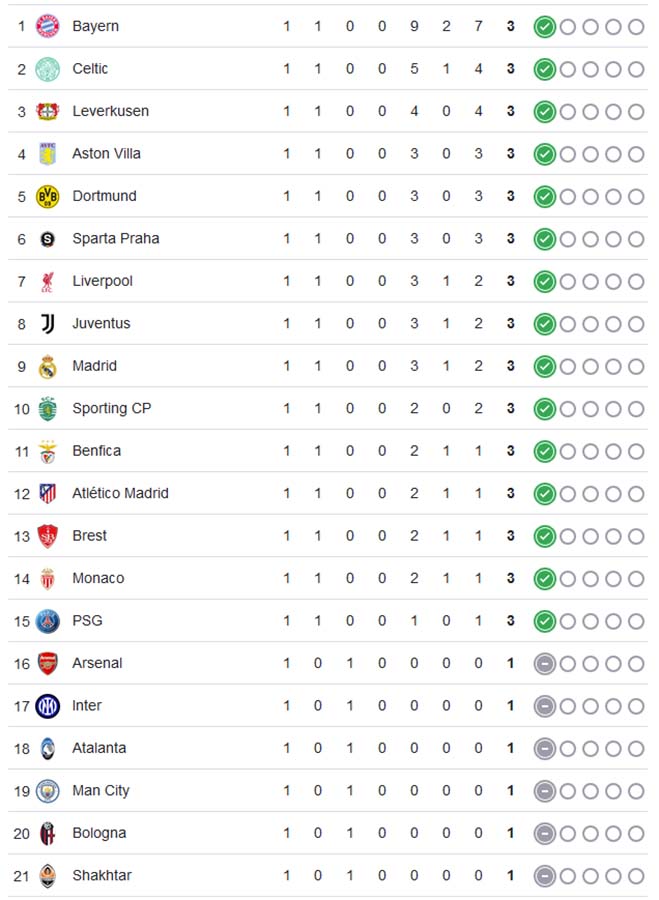Screen dimensions: 659x900
Task: Click the Liverpool crest
Action: tap(47, 281)
